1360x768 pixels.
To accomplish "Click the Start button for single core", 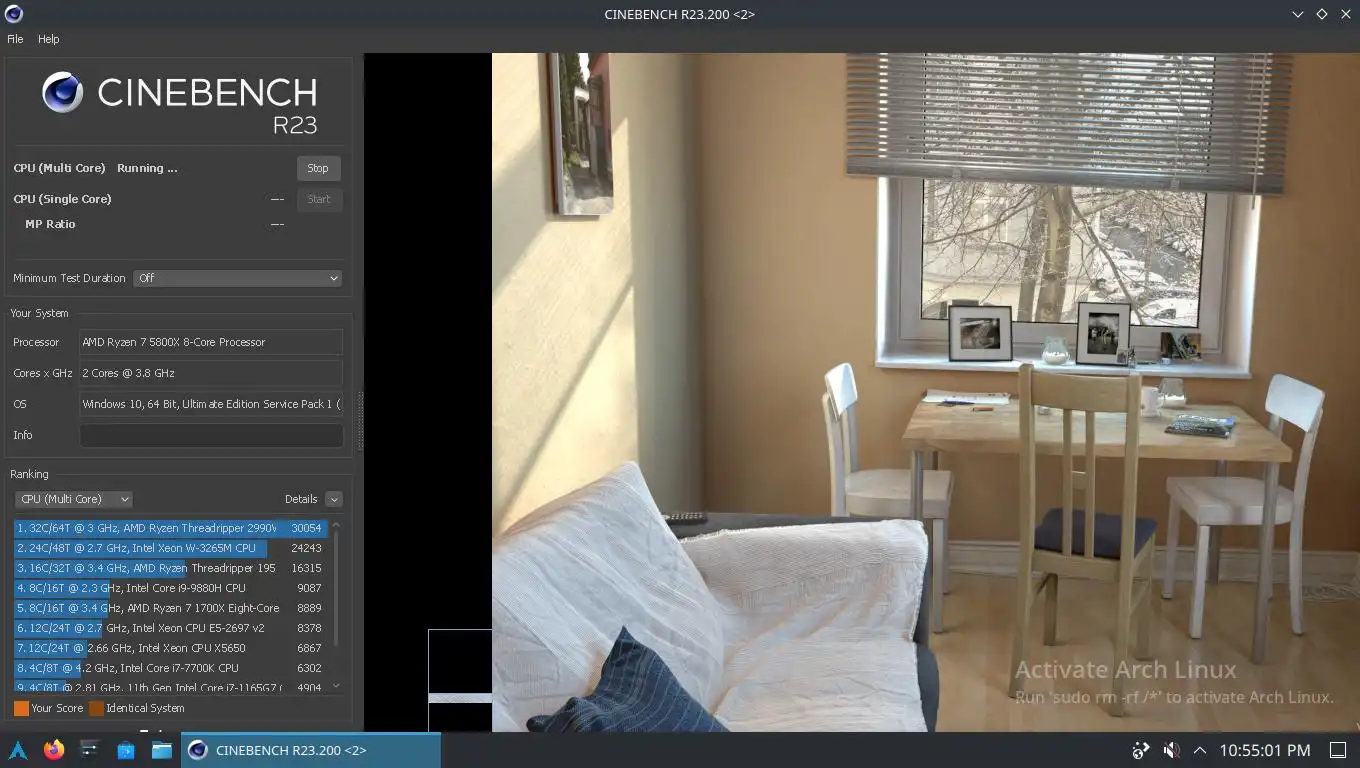I will [319, 199].
